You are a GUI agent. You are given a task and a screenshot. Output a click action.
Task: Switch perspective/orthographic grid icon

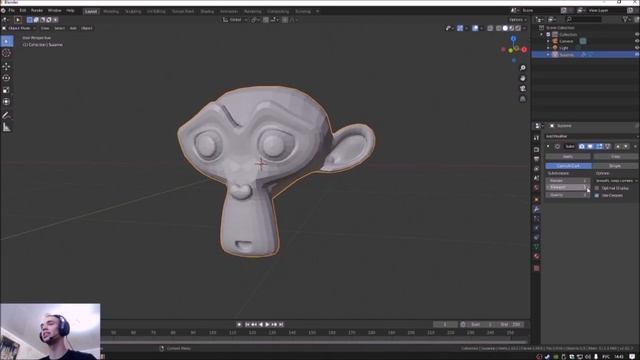[522, 99]
